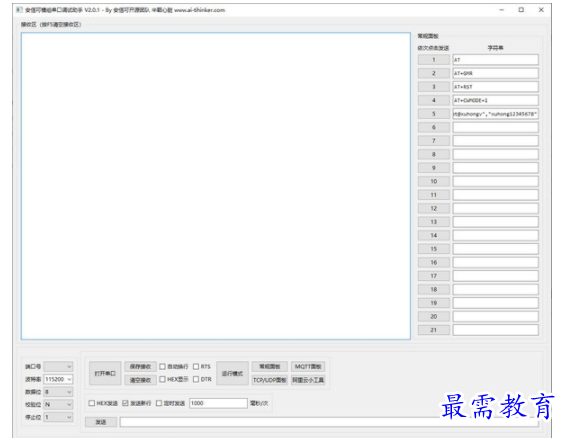Click the send text field next to 发送
Viewport: 563px width, 438px height.
(x=329, y=422)
